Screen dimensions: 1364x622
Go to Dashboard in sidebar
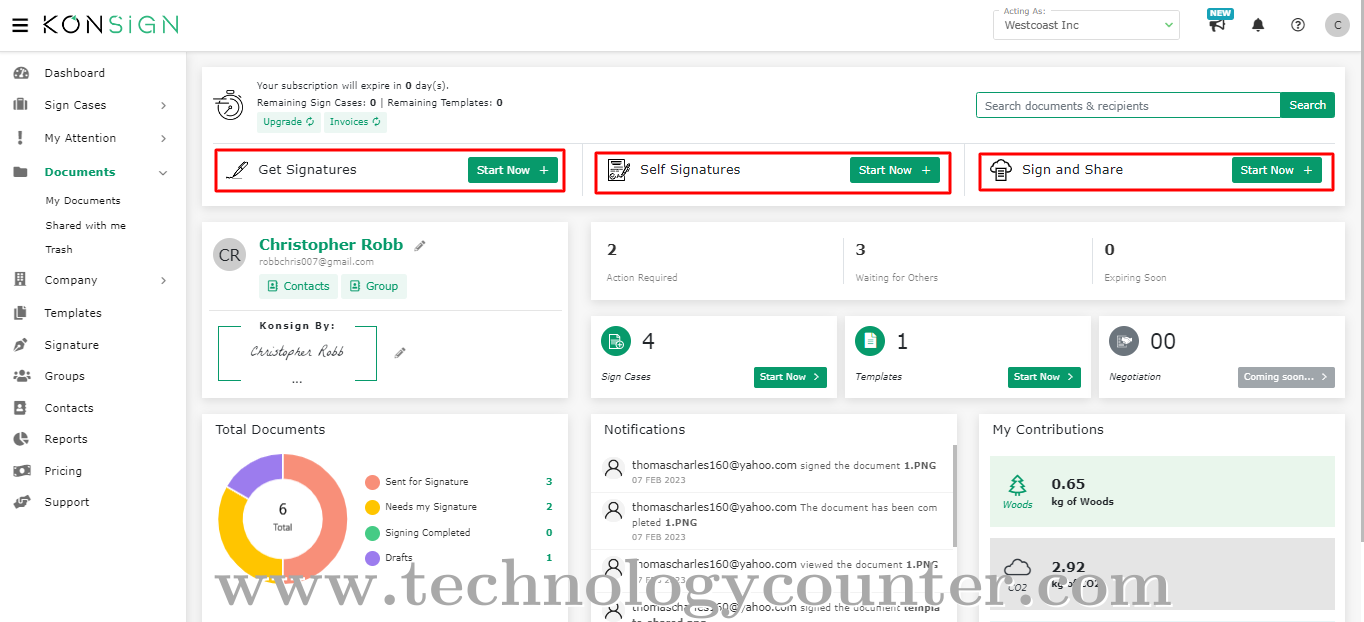[74, 73]
